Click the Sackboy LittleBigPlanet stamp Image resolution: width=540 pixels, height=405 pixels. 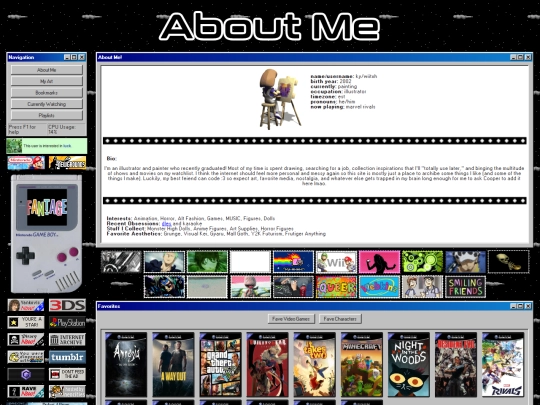pos(250,287)
